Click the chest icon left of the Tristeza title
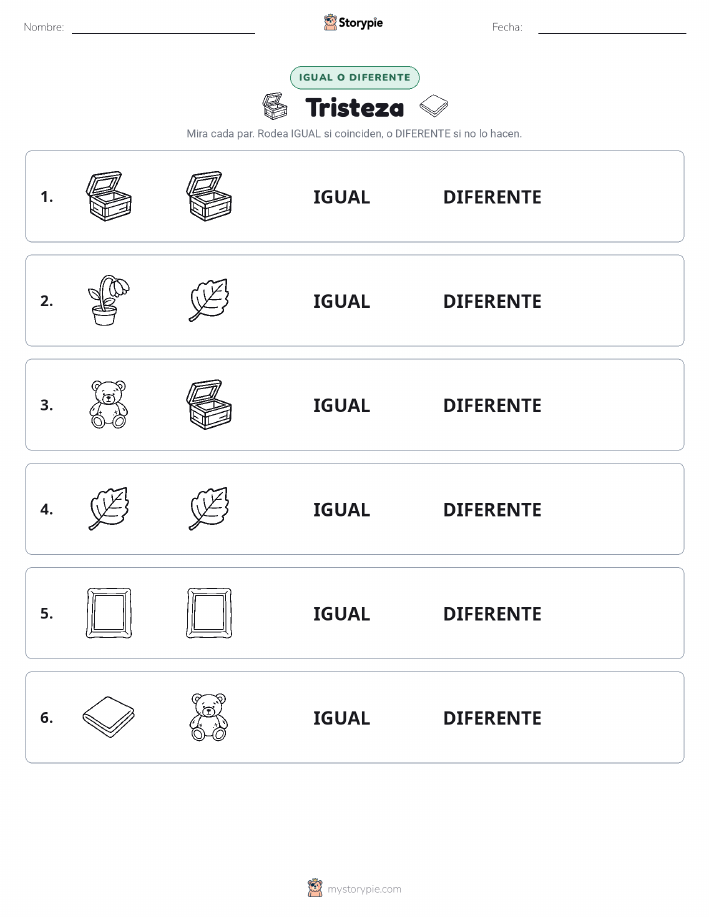 (275, 106)
